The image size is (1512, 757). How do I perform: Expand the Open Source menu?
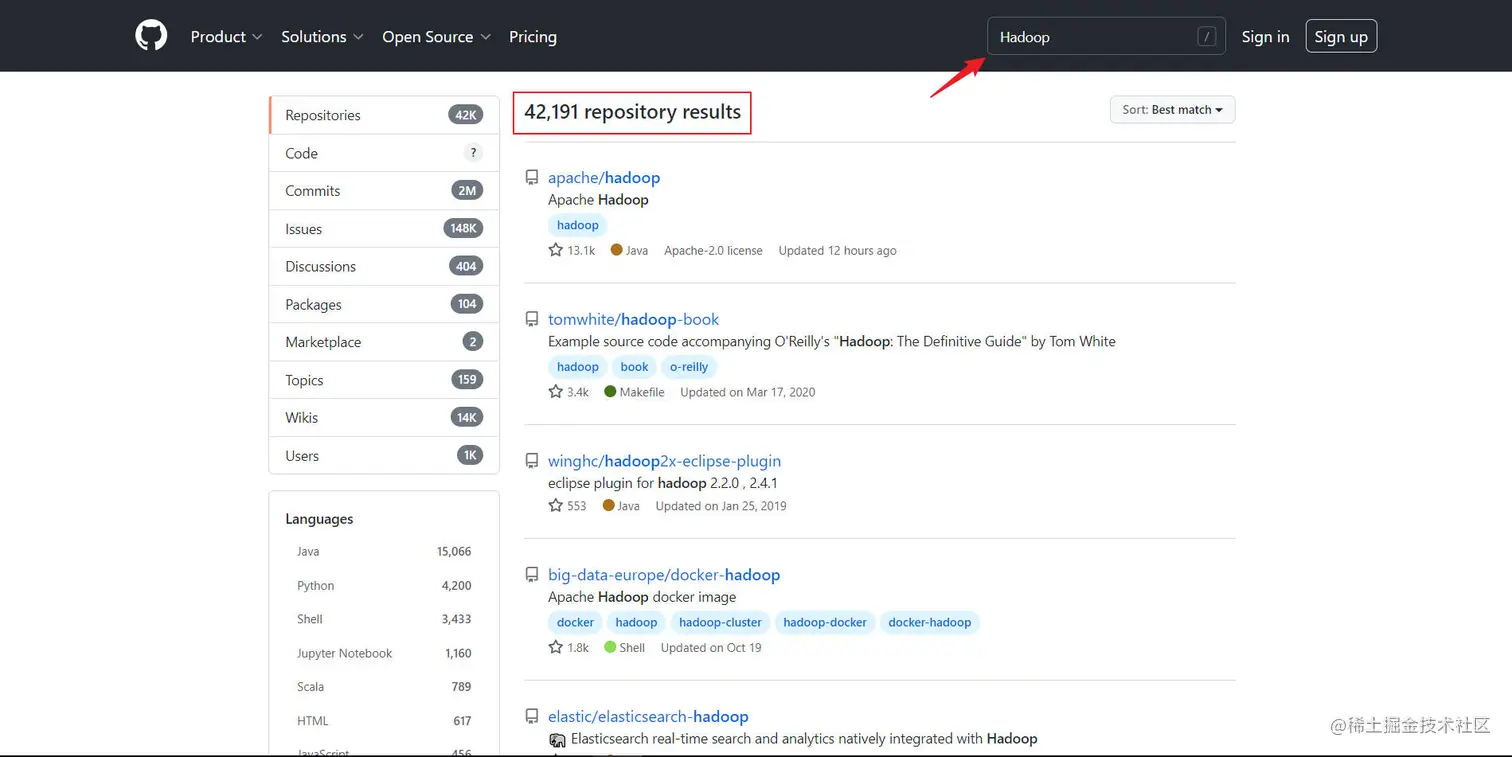[436, 37]
